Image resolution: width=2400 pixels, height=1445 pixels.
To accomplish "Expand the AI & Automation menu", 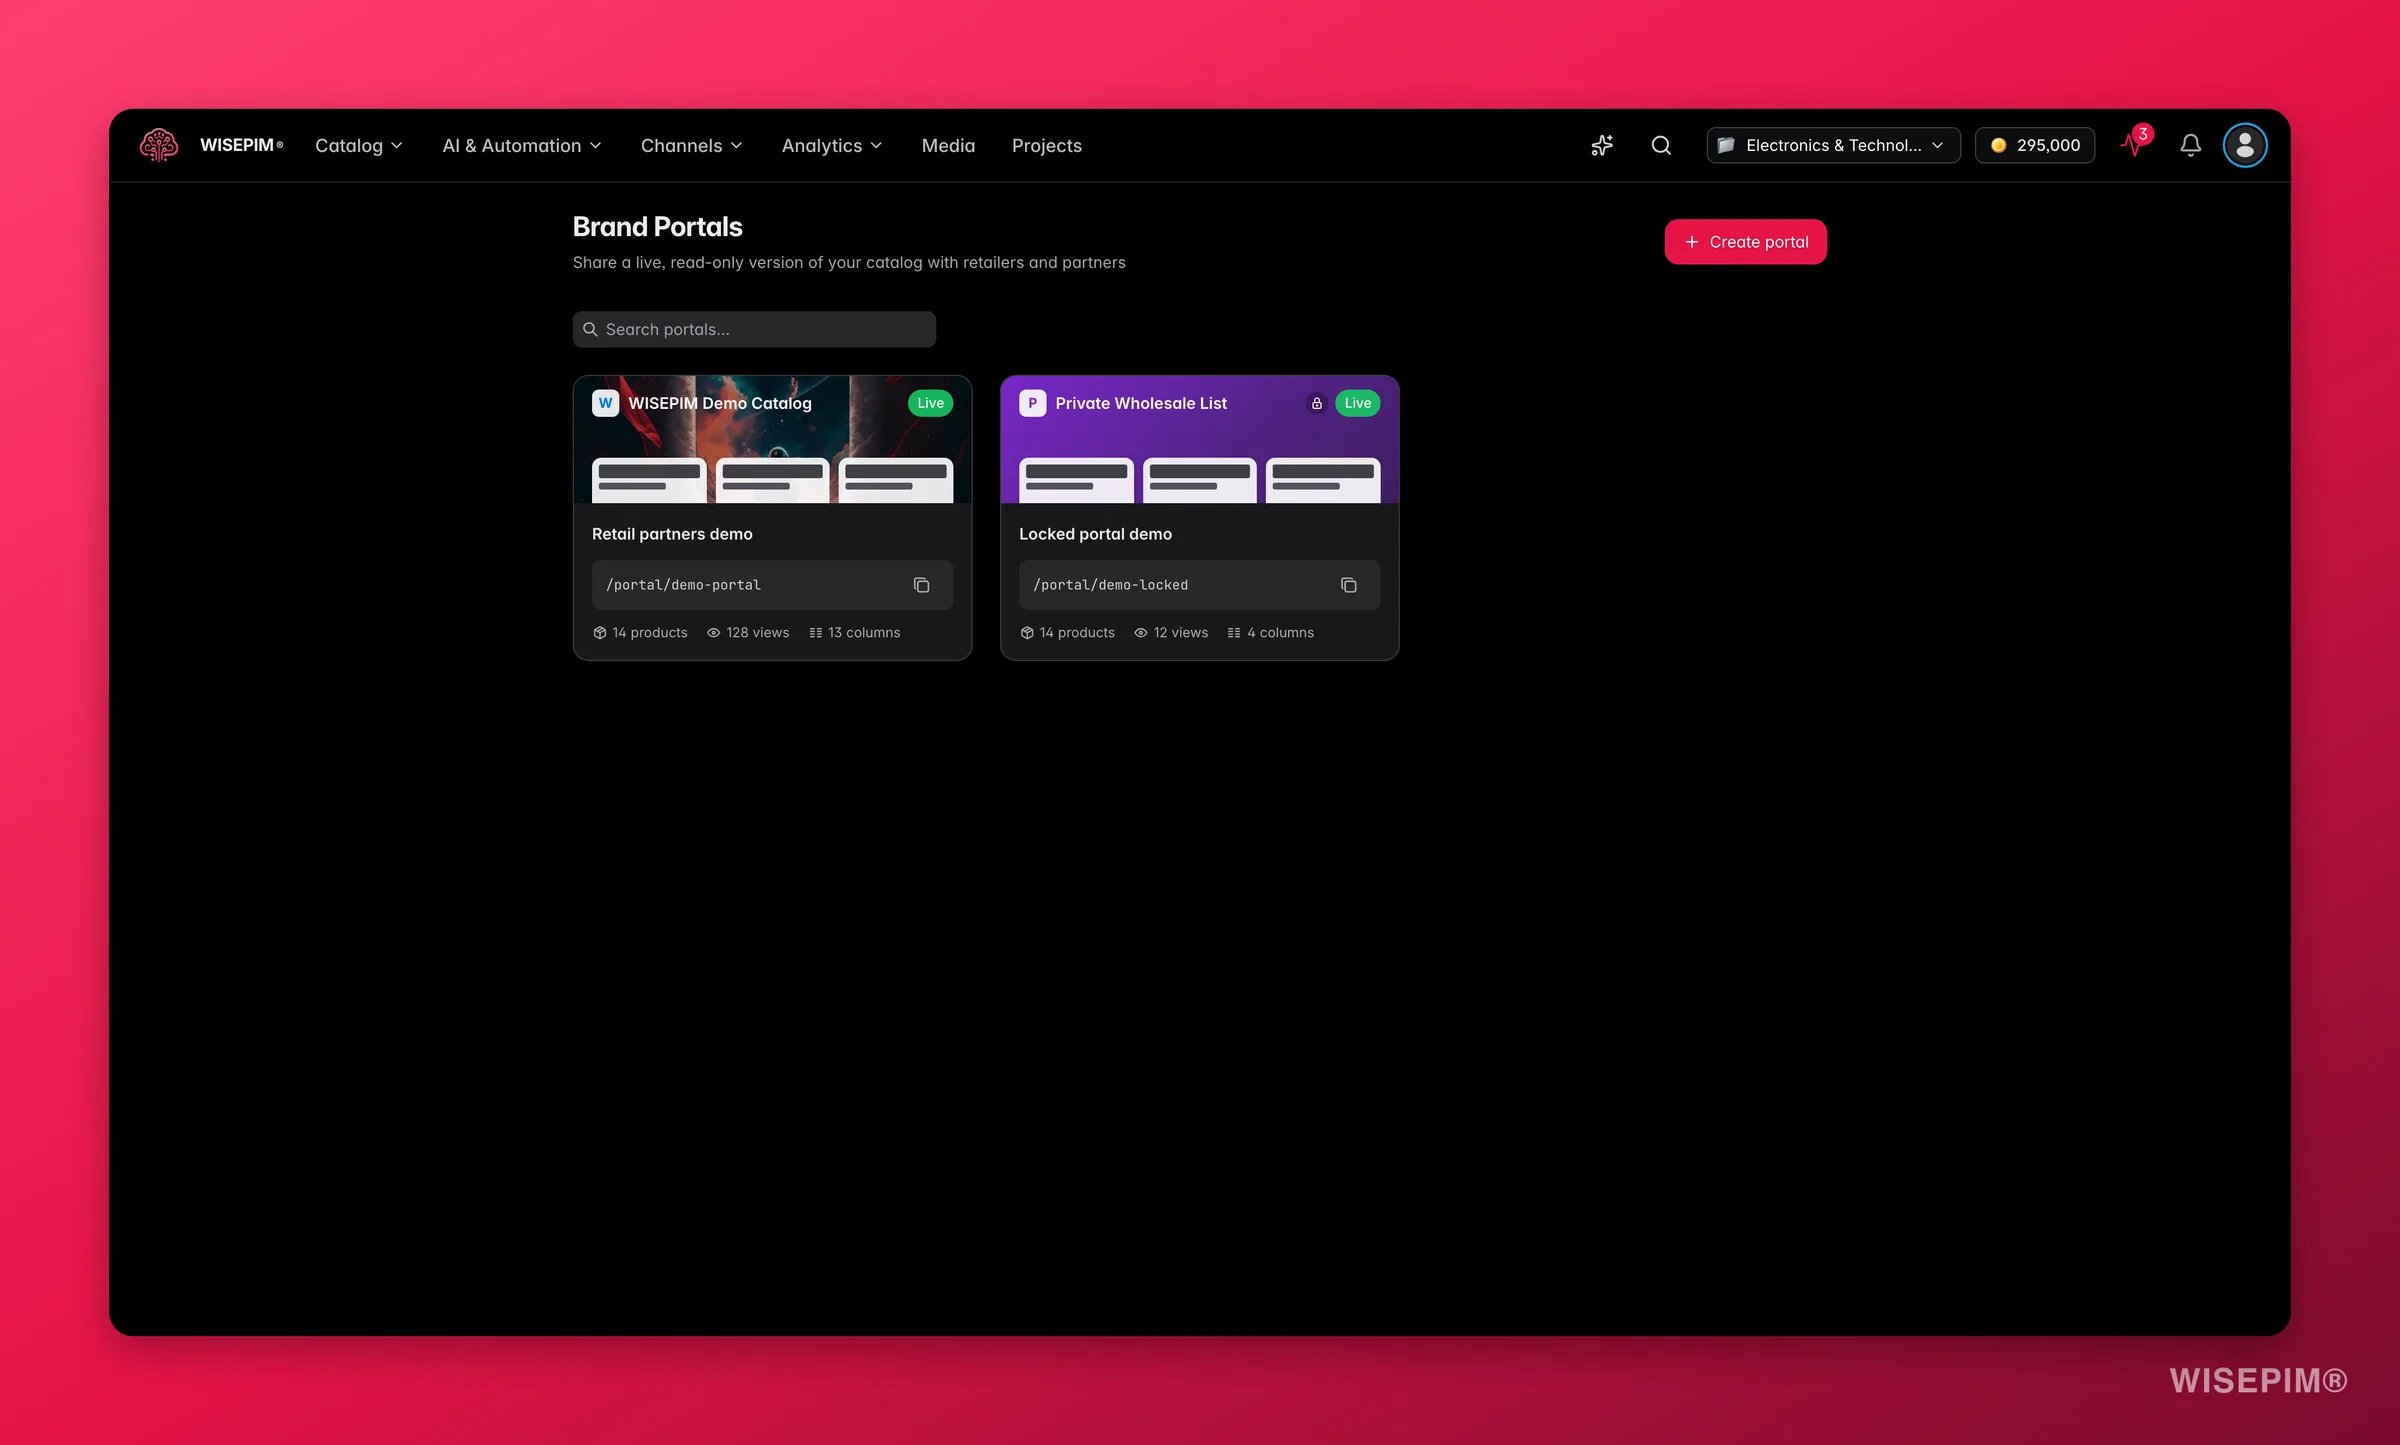I will (x=522, y=145).
